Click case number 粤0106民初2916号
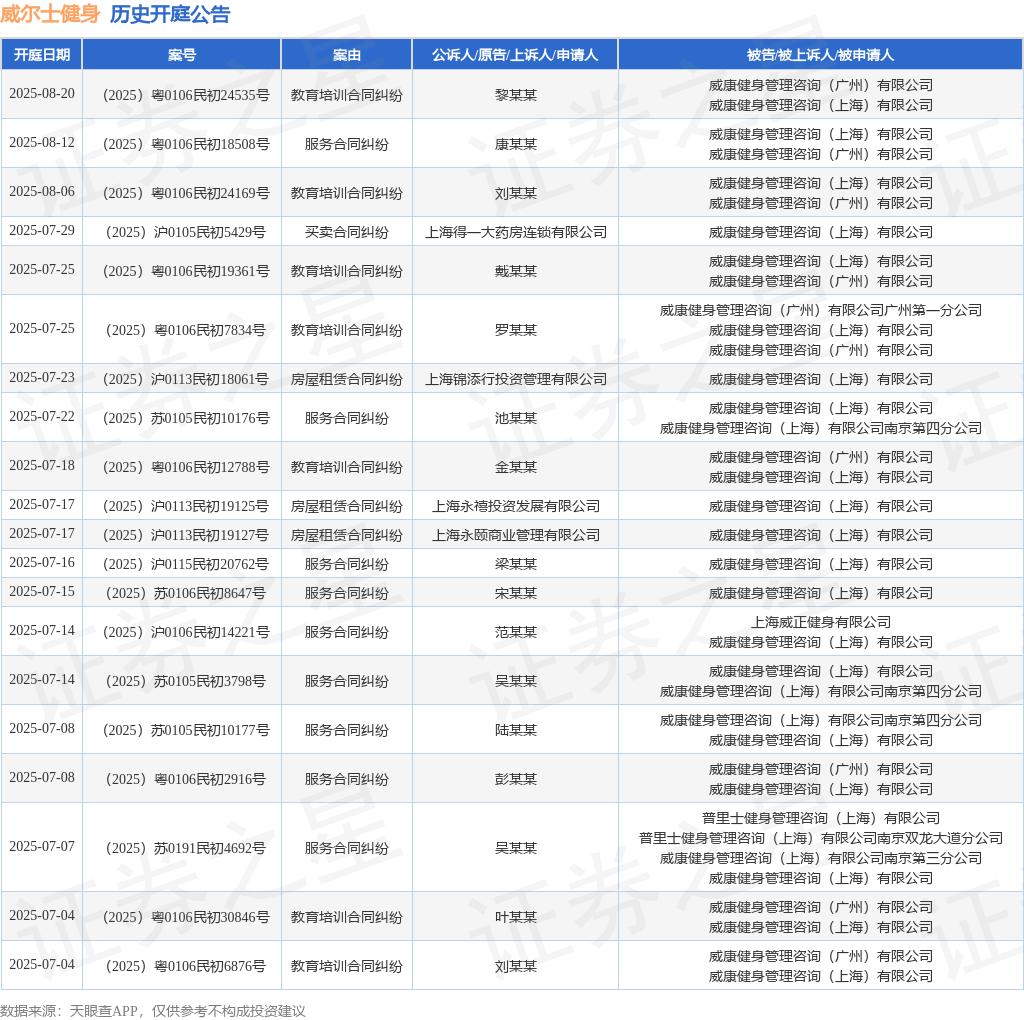1024x1020 pixels. [x=186, y=780]
